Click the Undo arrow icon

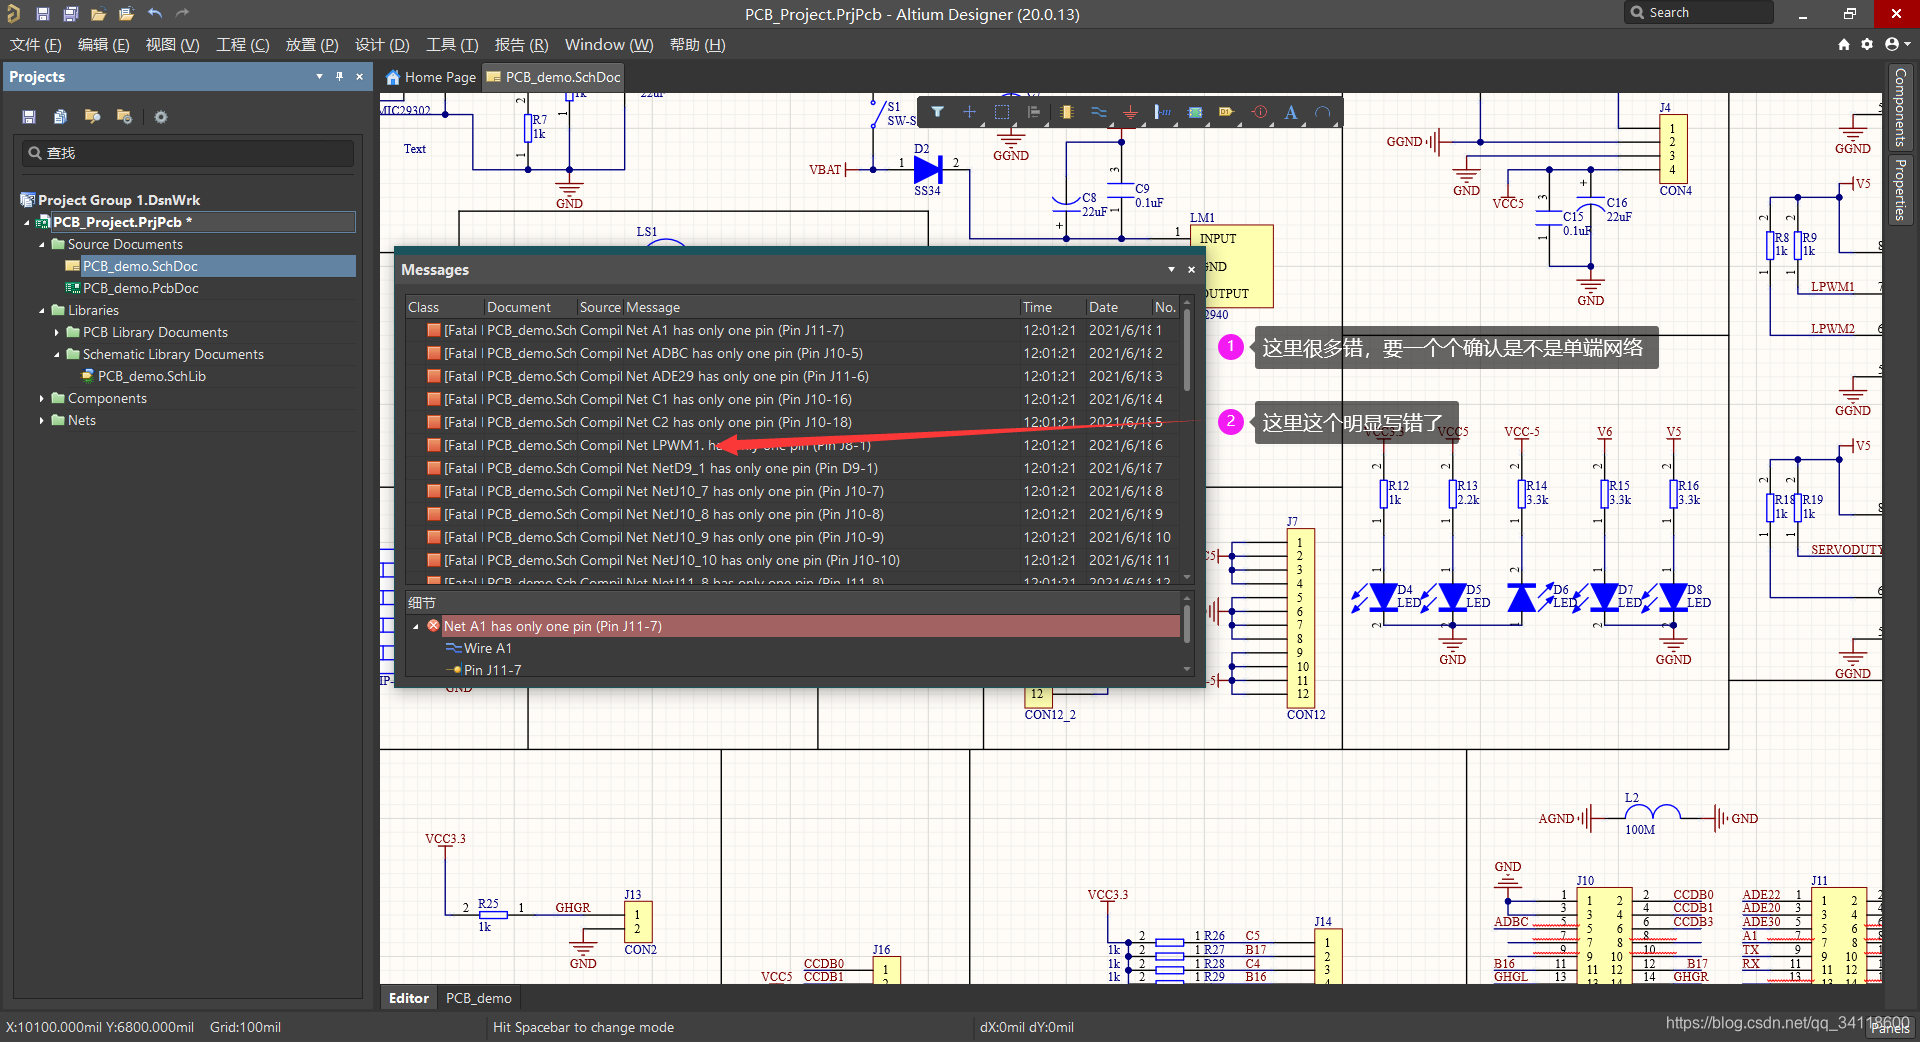tap(154, 14)
